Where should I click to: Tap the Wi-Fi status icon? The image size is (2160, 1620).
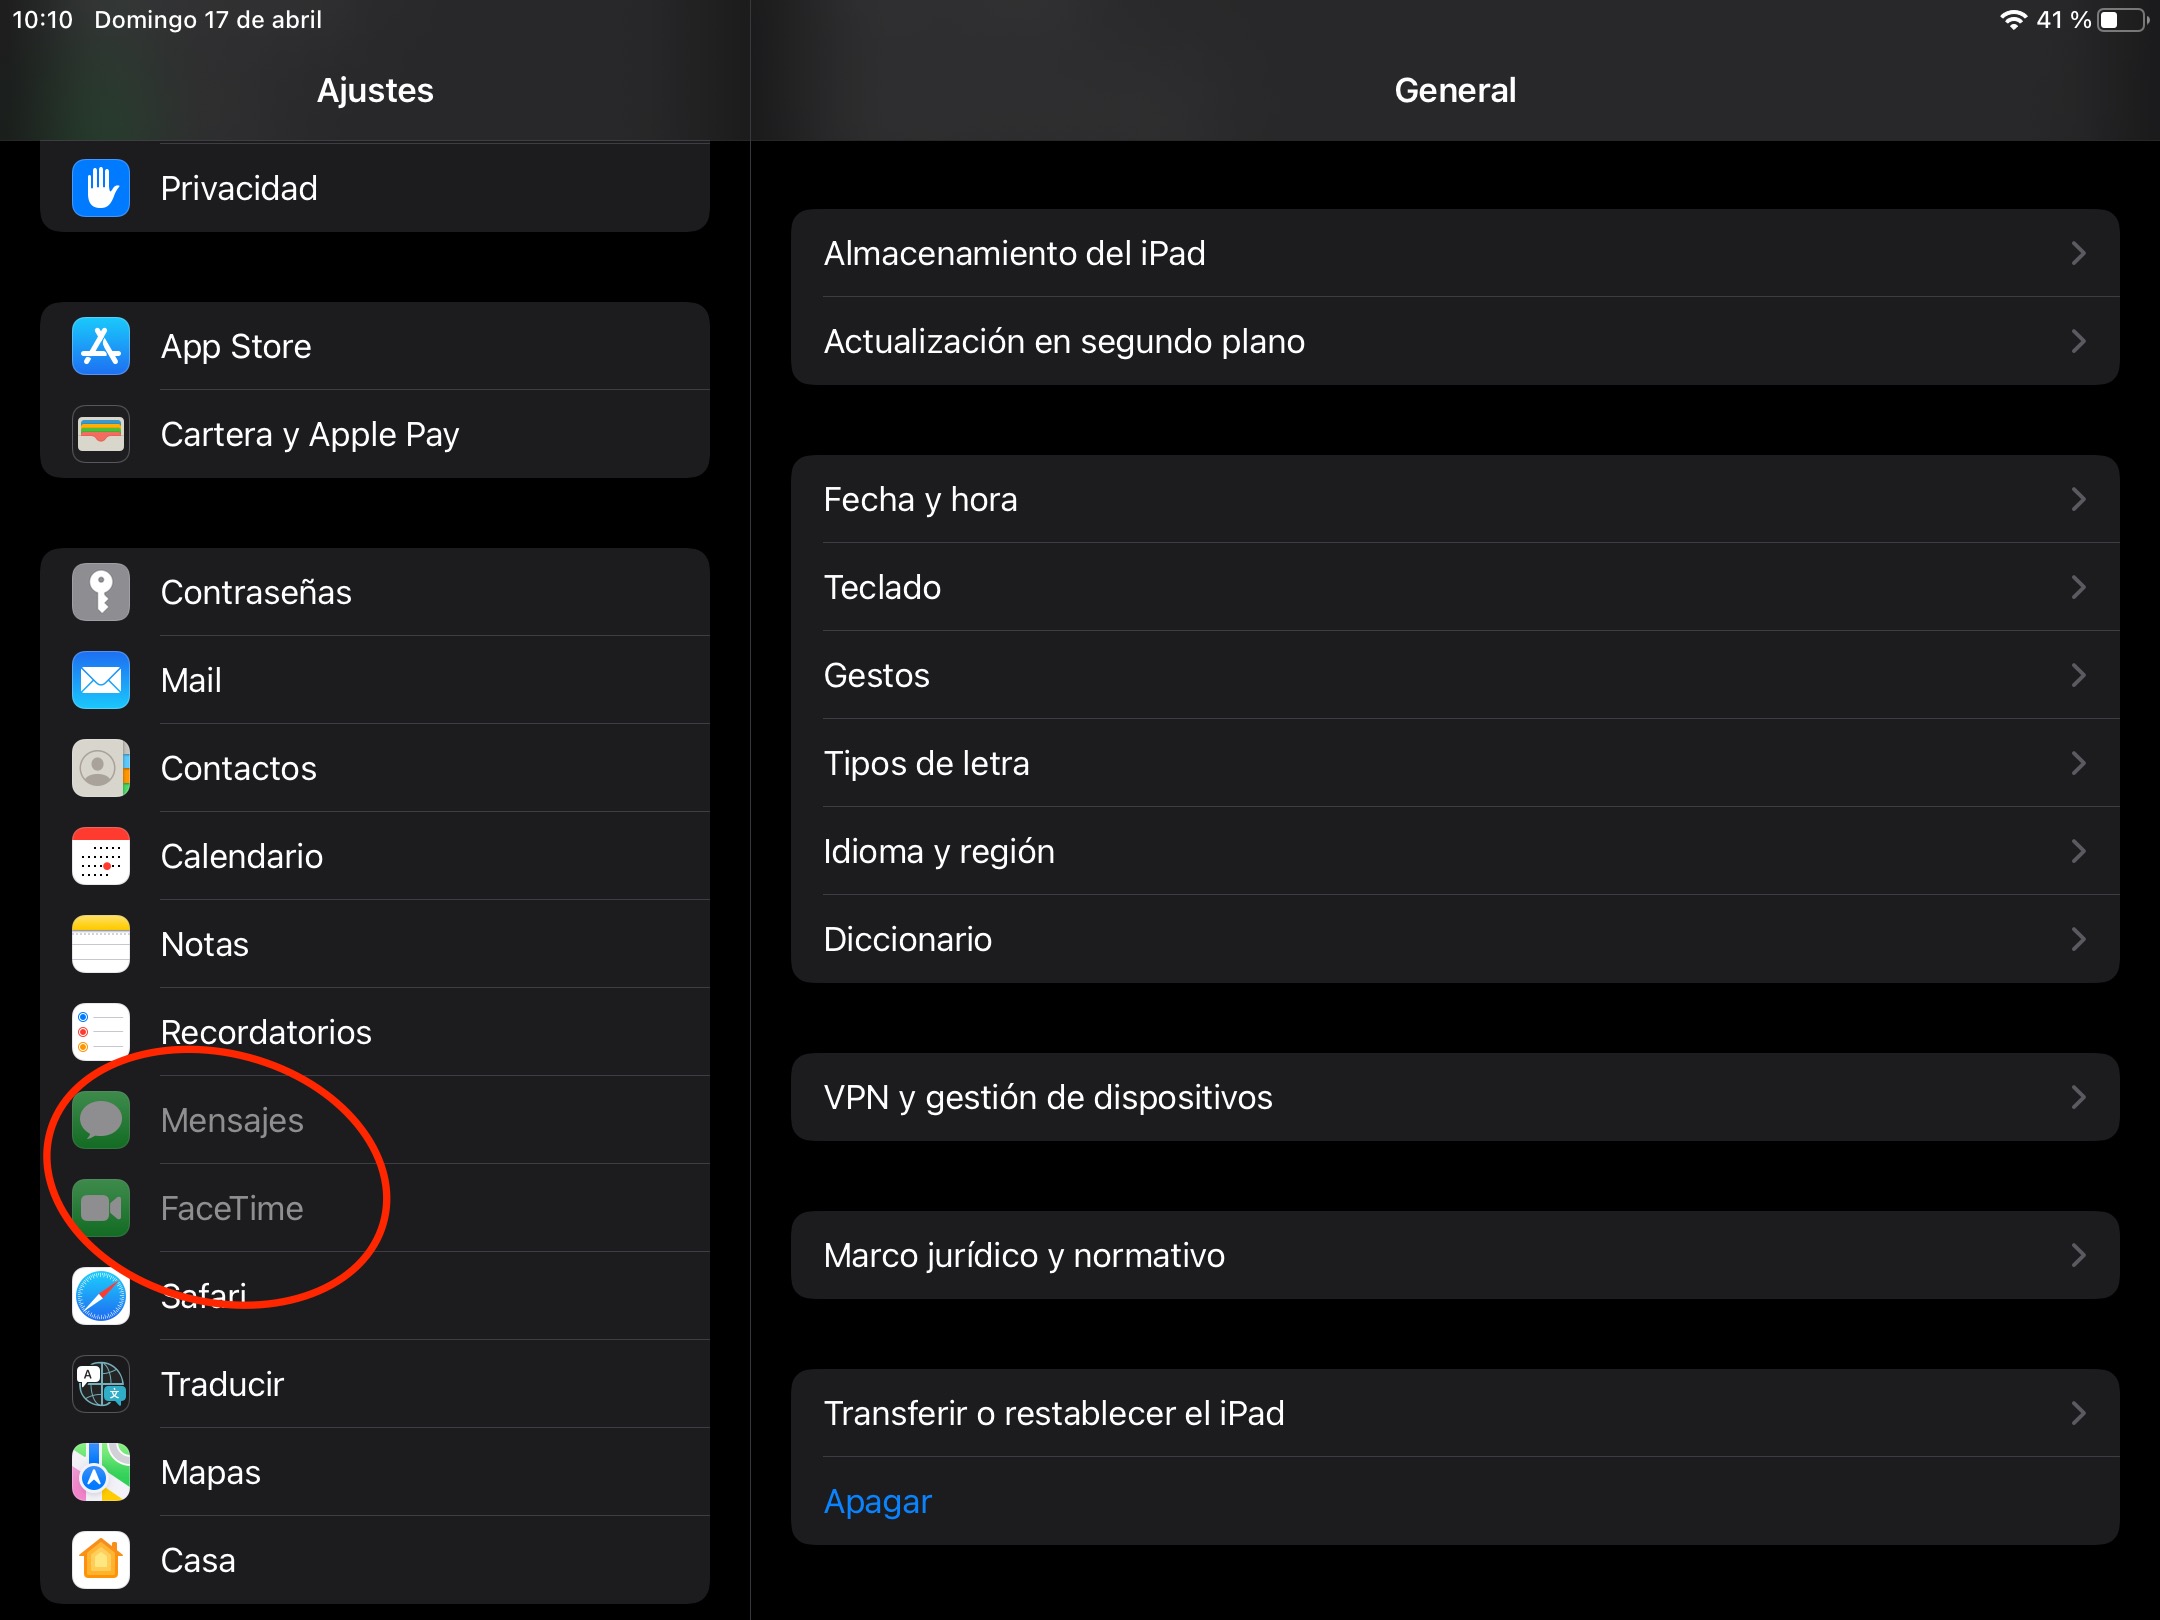coord(2013,20)
